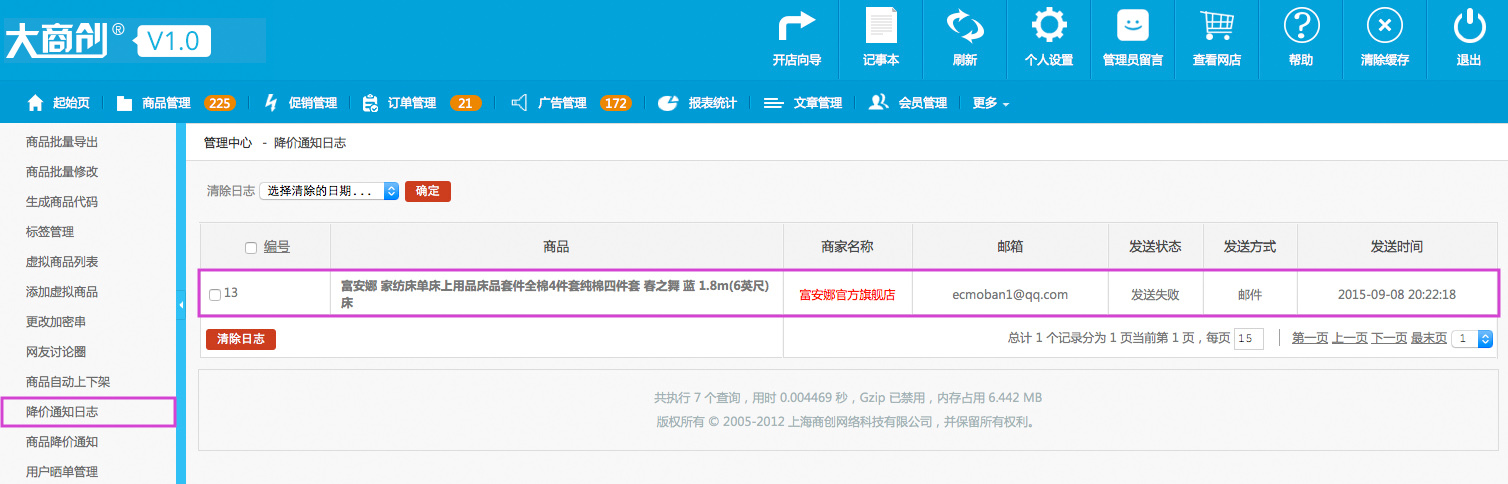The image size is (1508, 484).
Task: Collapse the left sidebar using the arrow handle
Action: coord(181,304)
